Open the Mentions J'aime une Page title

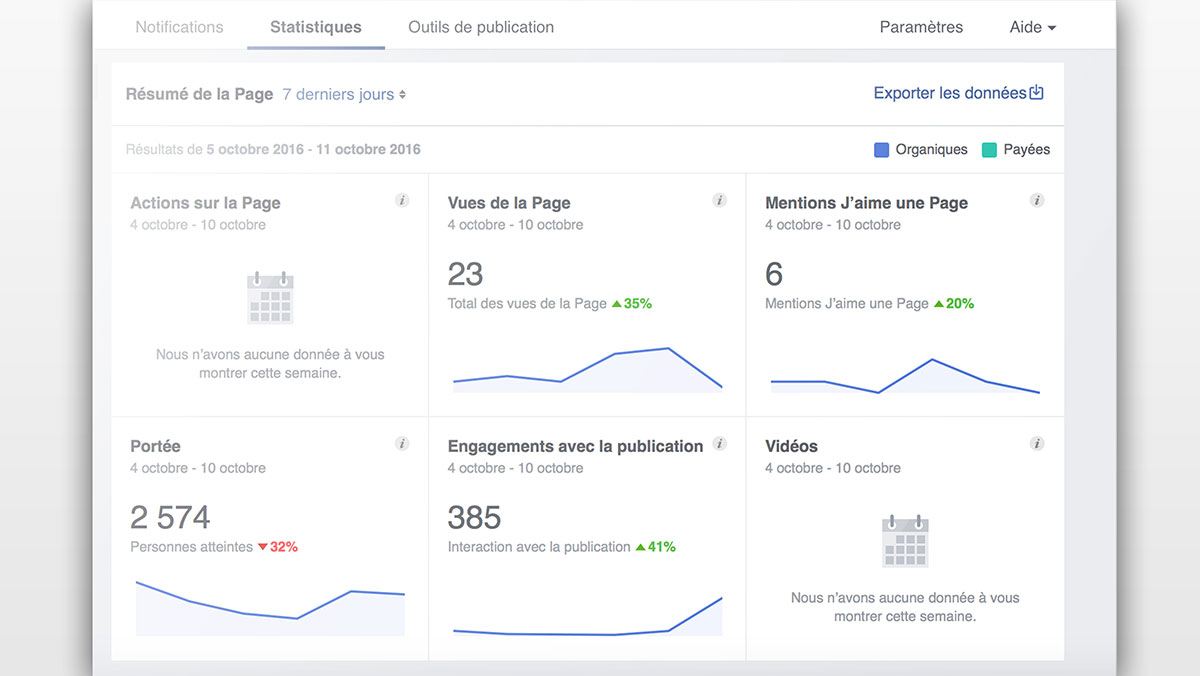coord(866,203)
